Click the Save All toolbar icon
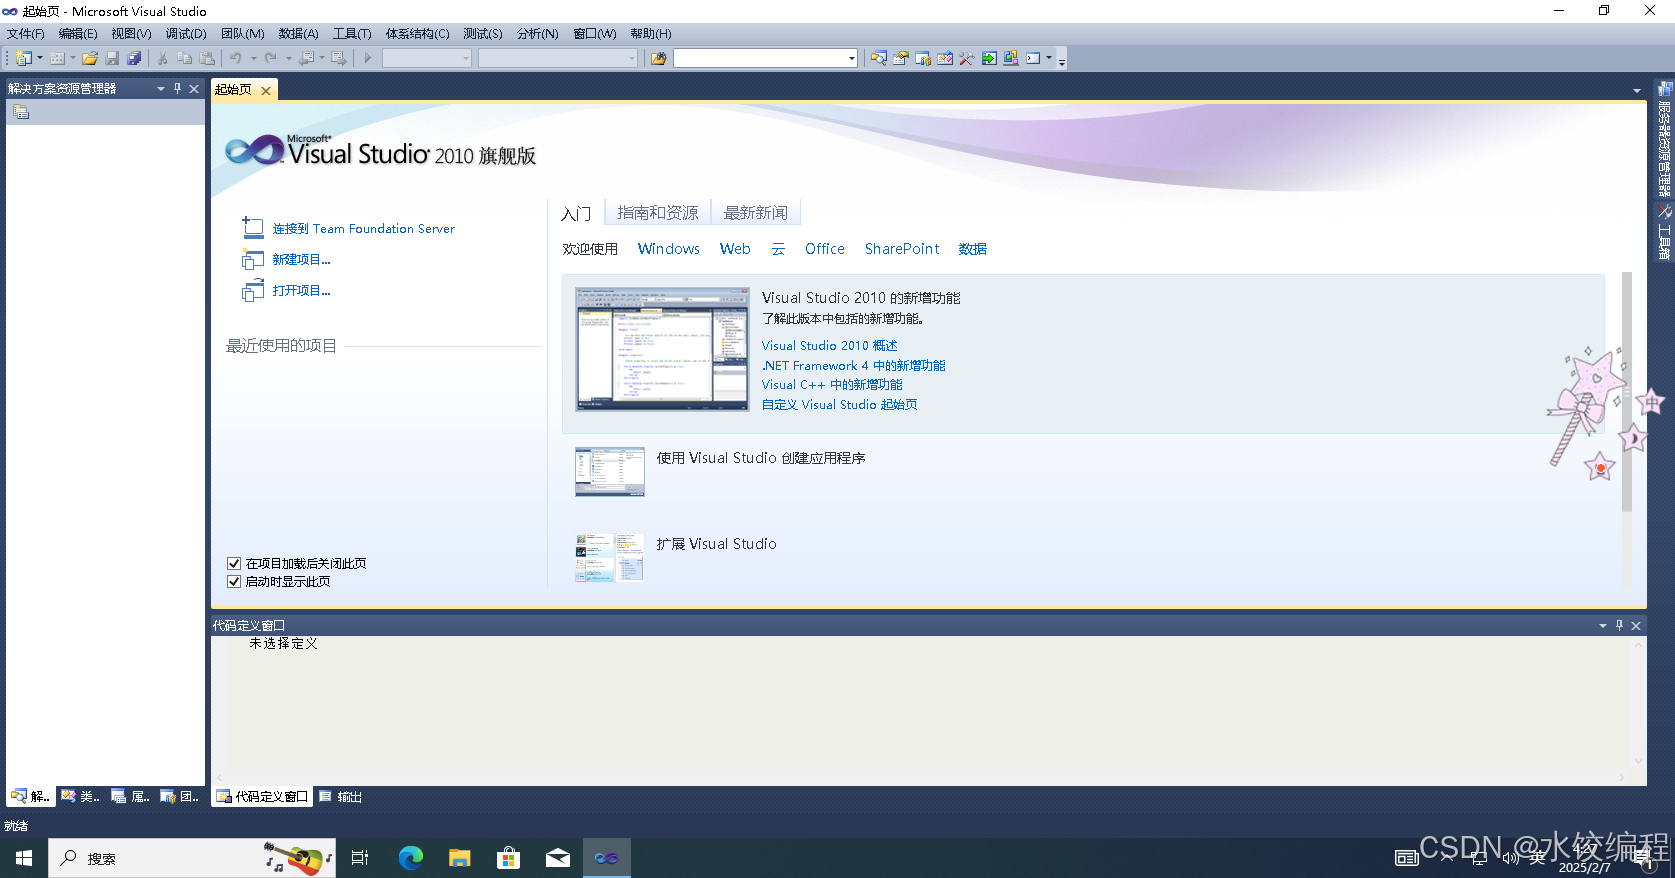Screen dimensions: 1675x878 (x=134, y=58)
